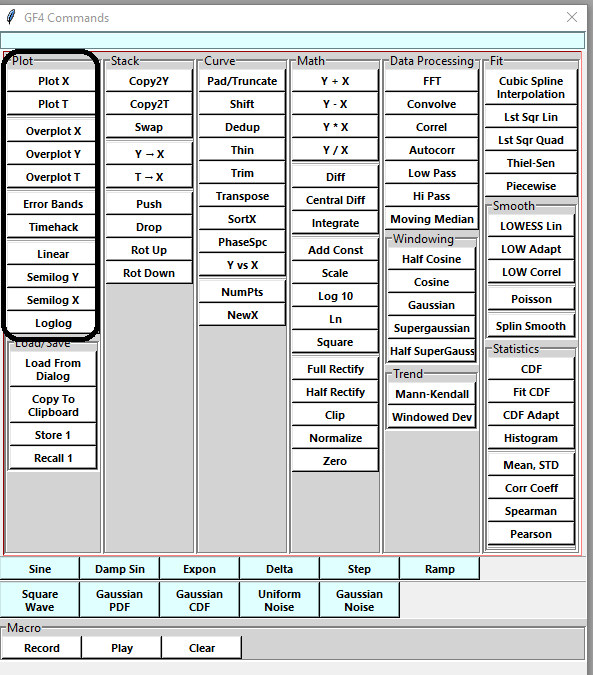593x675 pixels.
Task: Sort data with SortX
Action: tap(242, 219)
